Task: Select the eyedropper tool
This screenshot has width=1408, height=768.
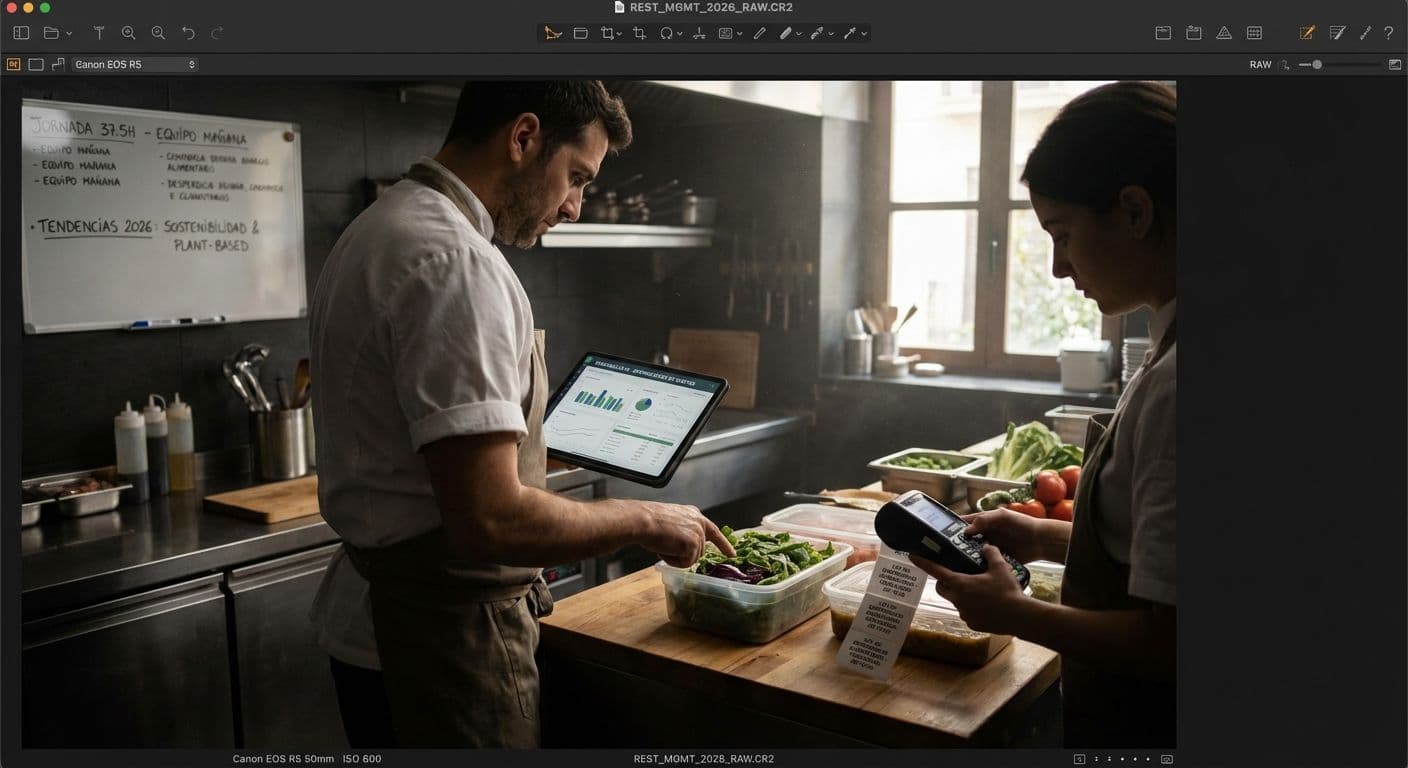Action: [817, 33]
